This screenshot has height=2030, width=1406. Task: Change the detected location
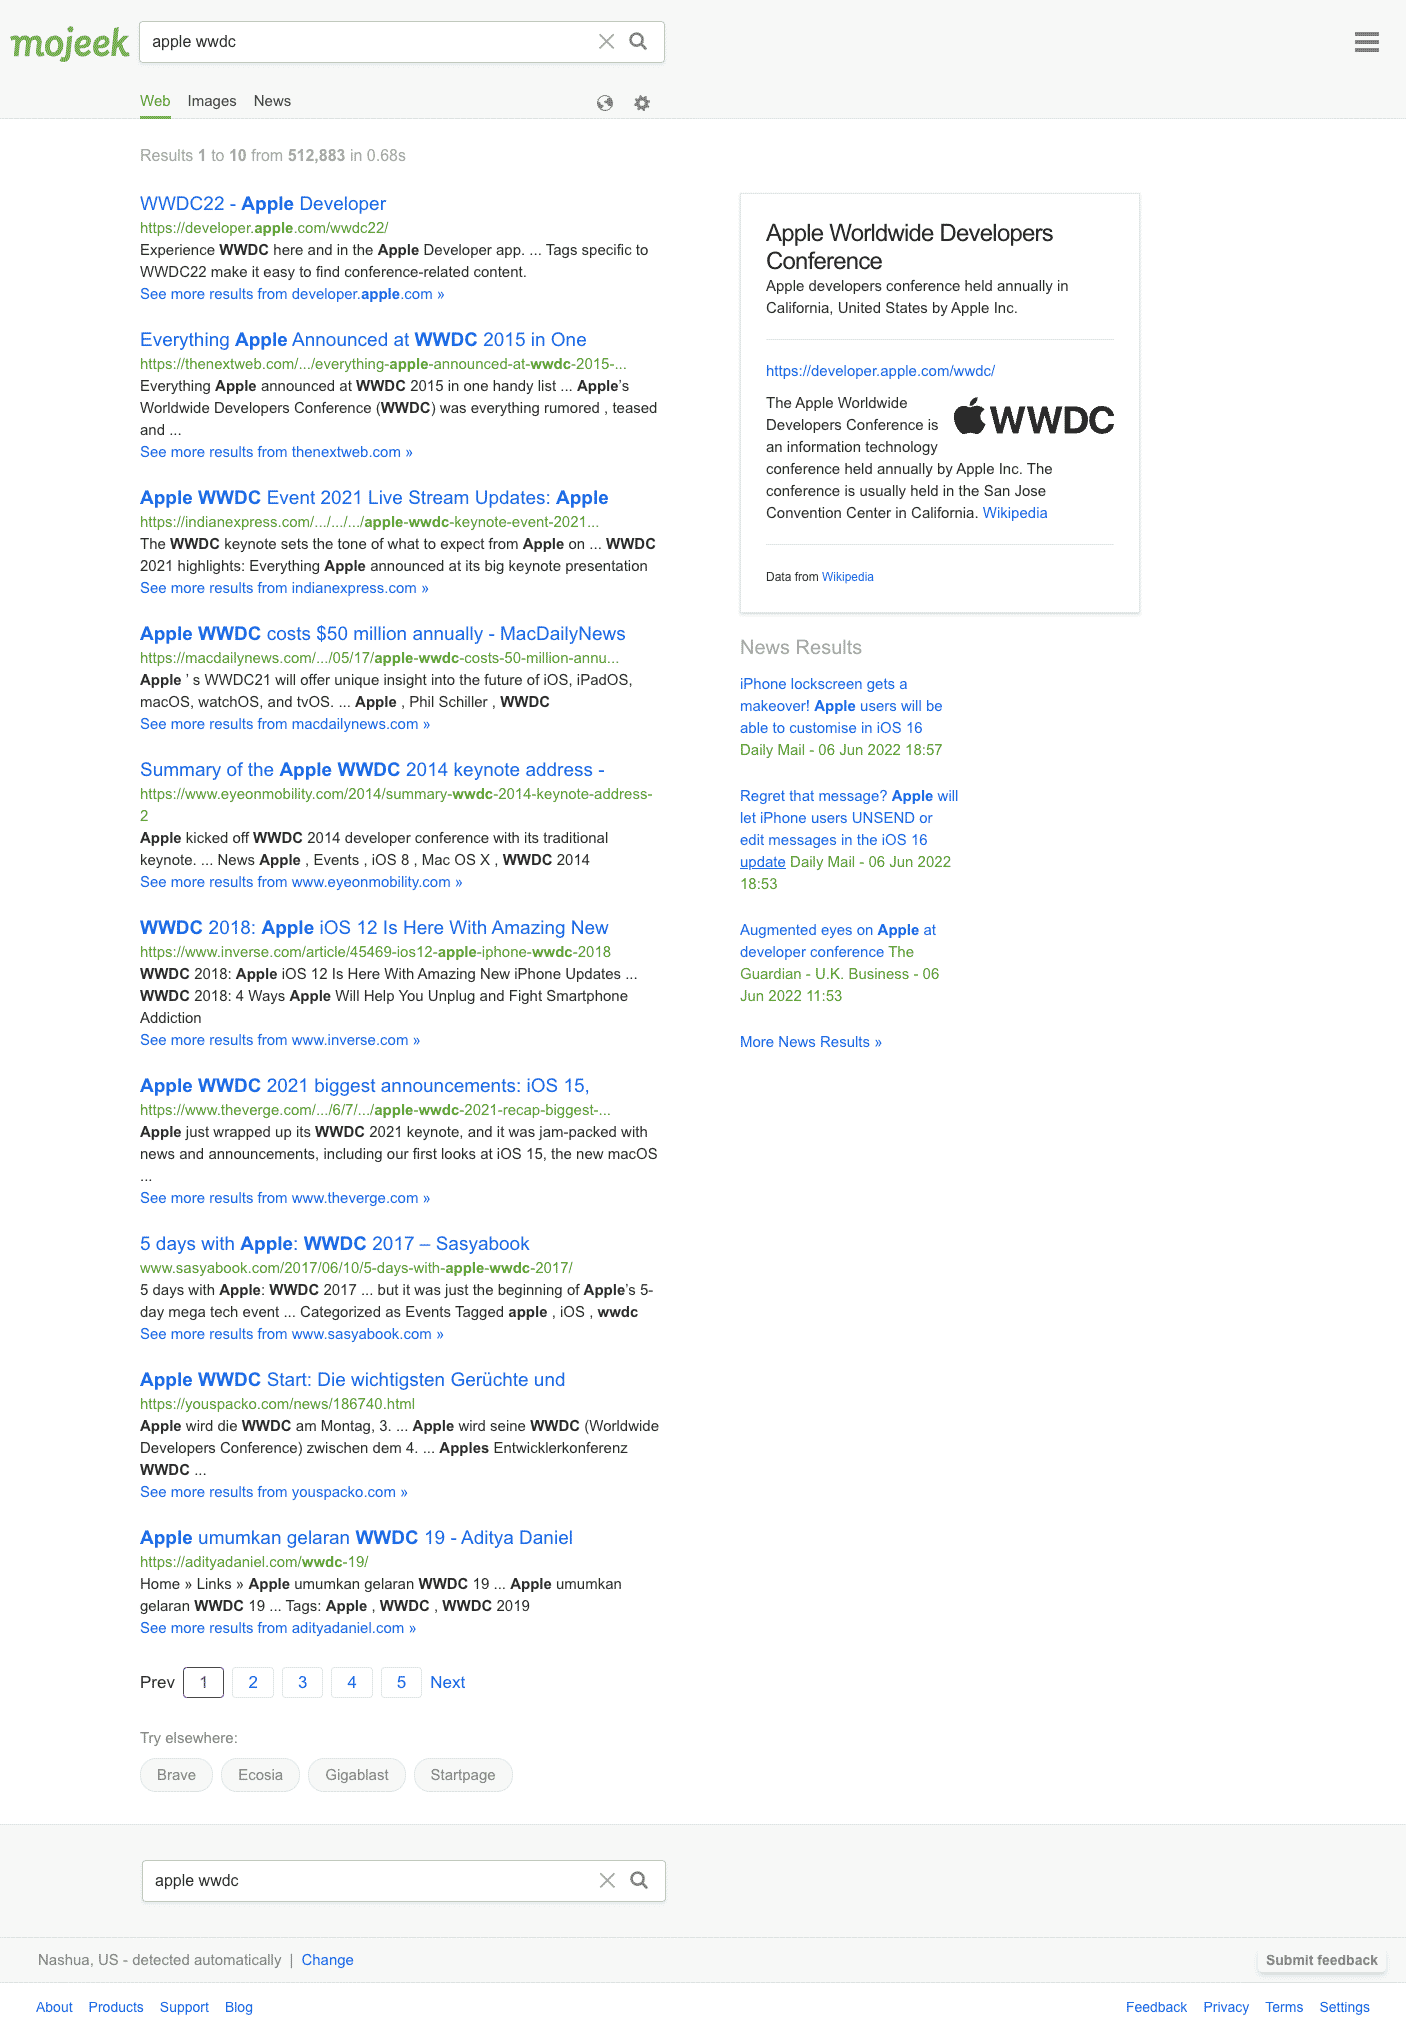point(327,1960)
